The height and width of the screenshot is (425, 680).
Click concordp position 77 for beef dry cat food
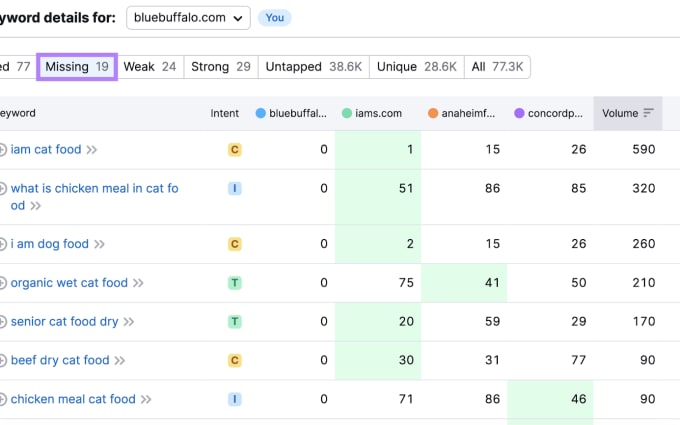point(579,360)
